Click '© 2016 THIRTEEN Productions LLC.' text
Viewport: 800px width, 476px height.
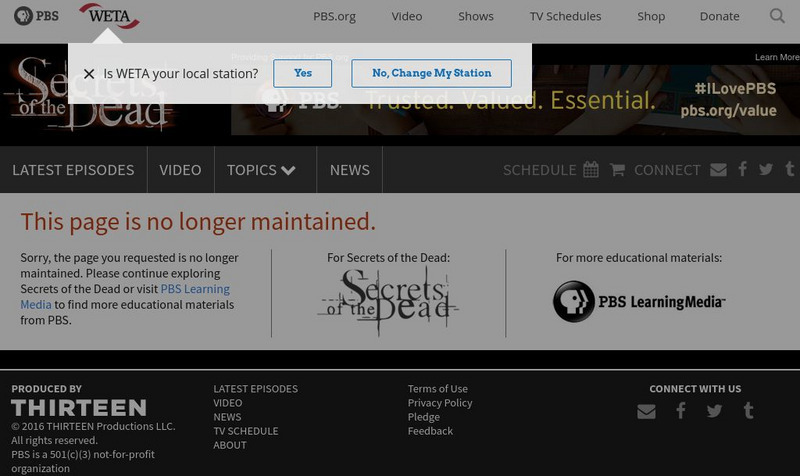pos(93,427)
